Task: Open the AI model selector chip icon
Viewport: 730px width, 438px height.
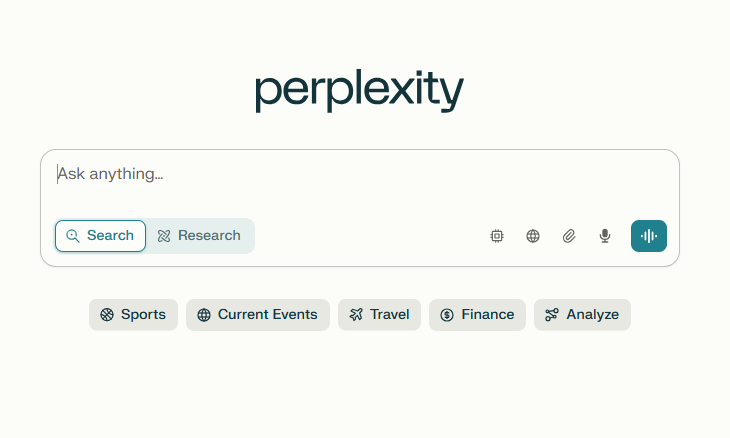Action: [x=497, y=236]
